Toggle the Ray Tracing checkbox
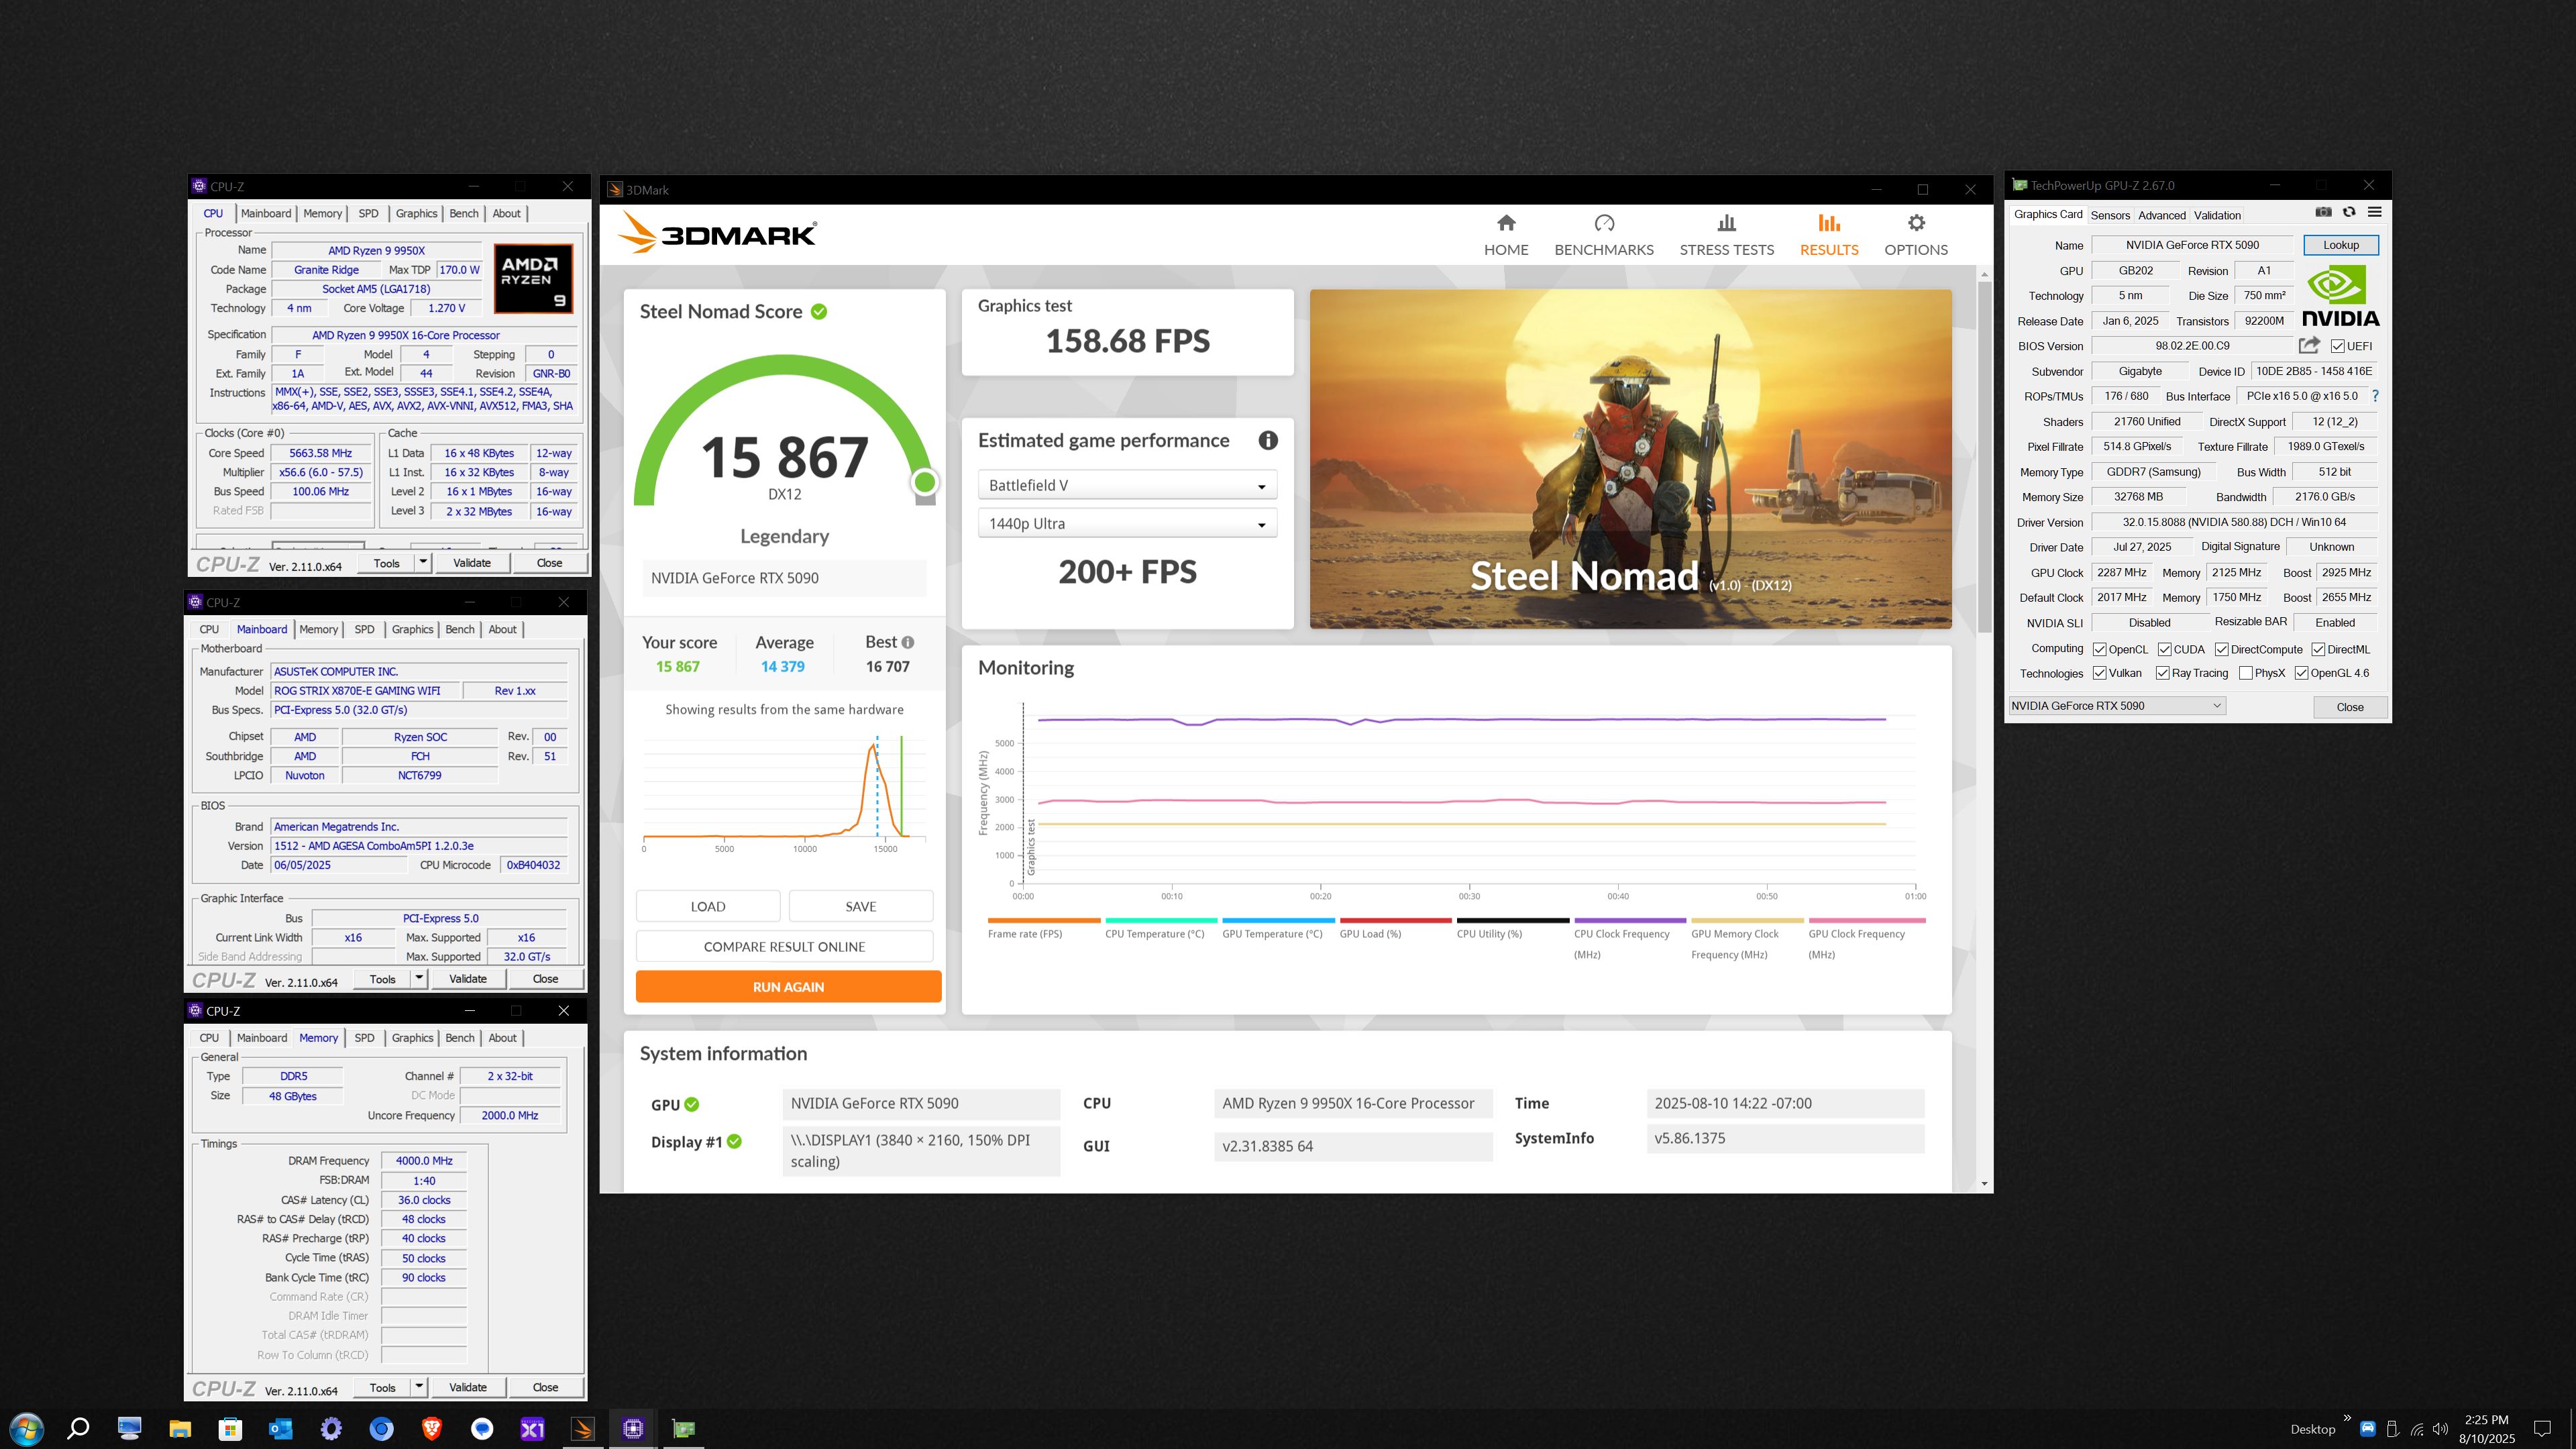The image size is (2576, 1449). tap(2162, 673)
